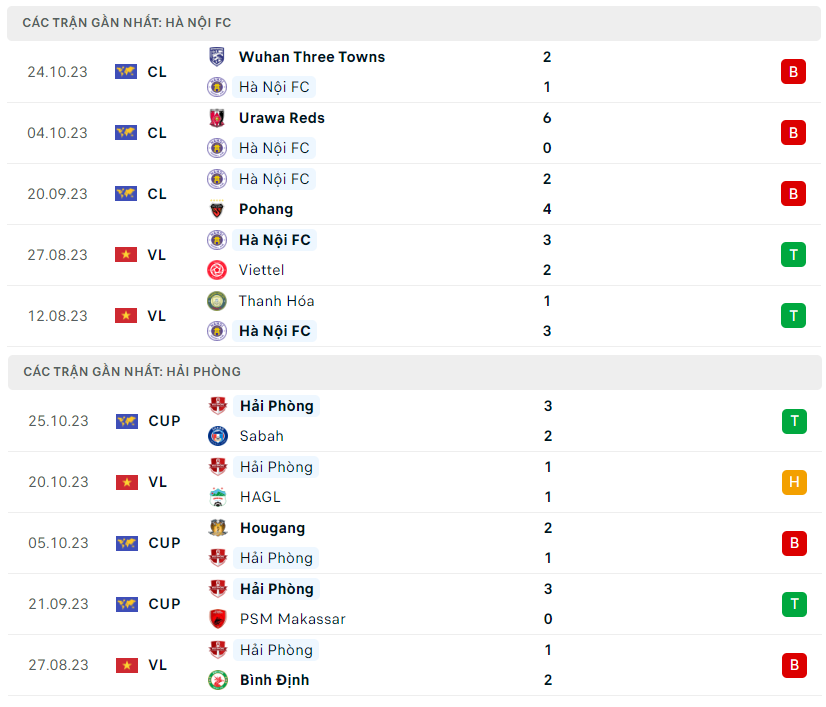Click the Urawa Reds team logo
The image size is (826, 707).
[217, 118]
